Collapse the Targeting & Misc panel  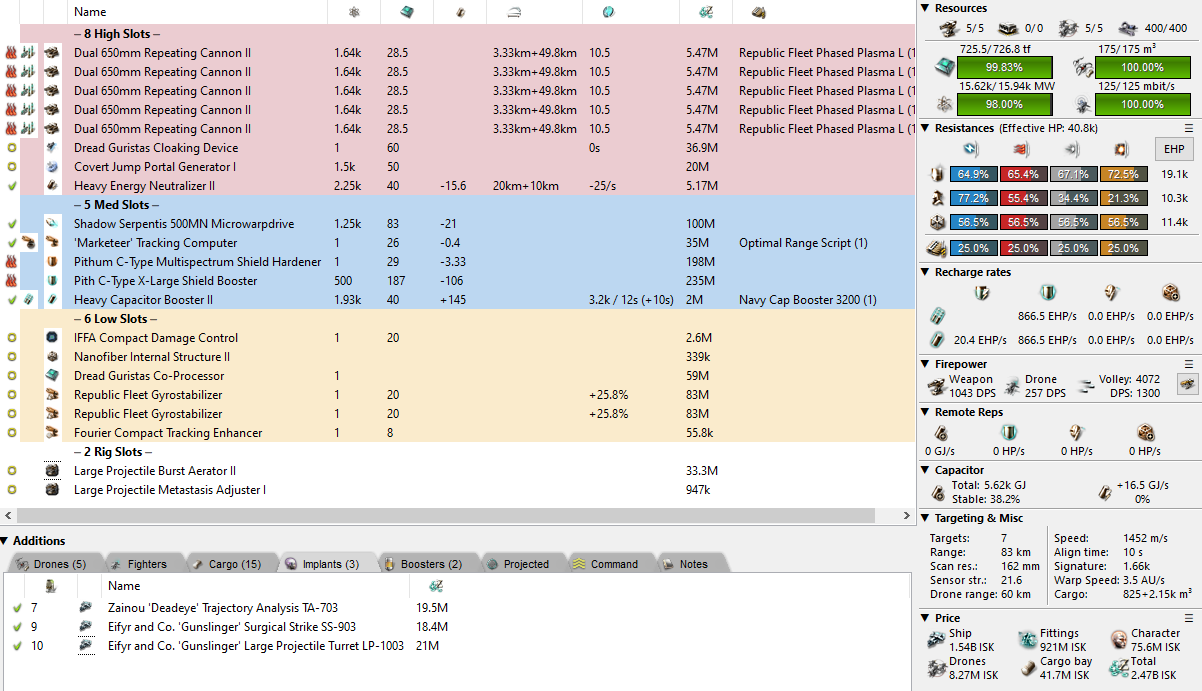pos(925,518)
